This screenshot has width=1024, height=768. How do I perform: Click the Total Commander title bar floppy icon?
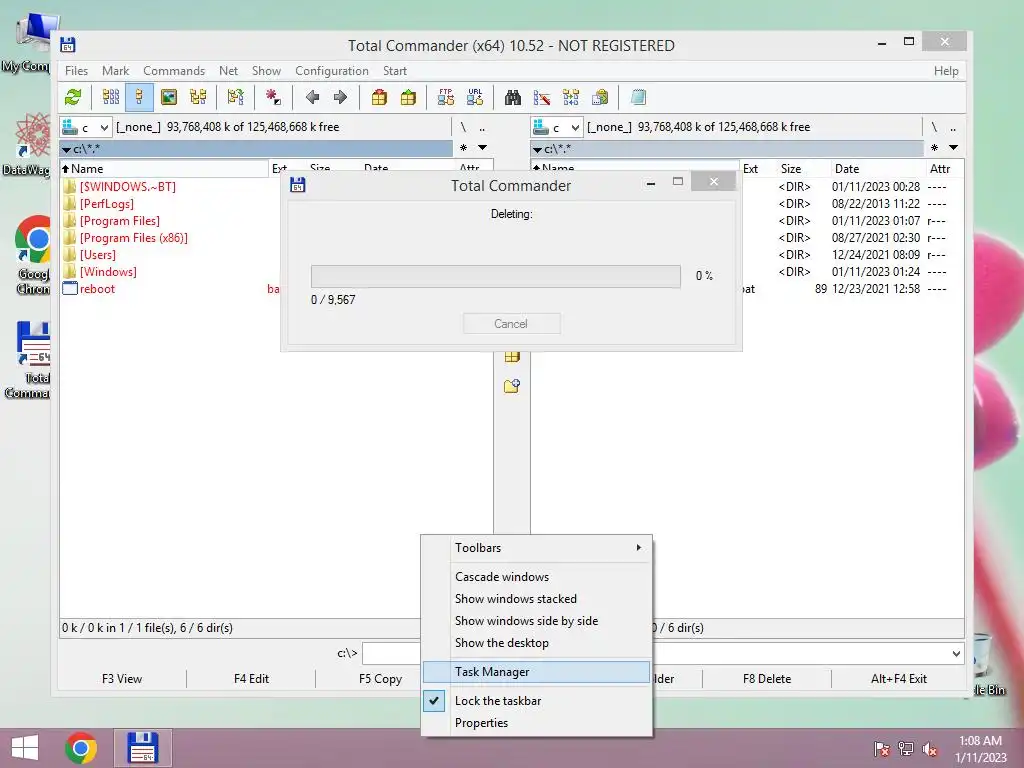tap(68, 45)
